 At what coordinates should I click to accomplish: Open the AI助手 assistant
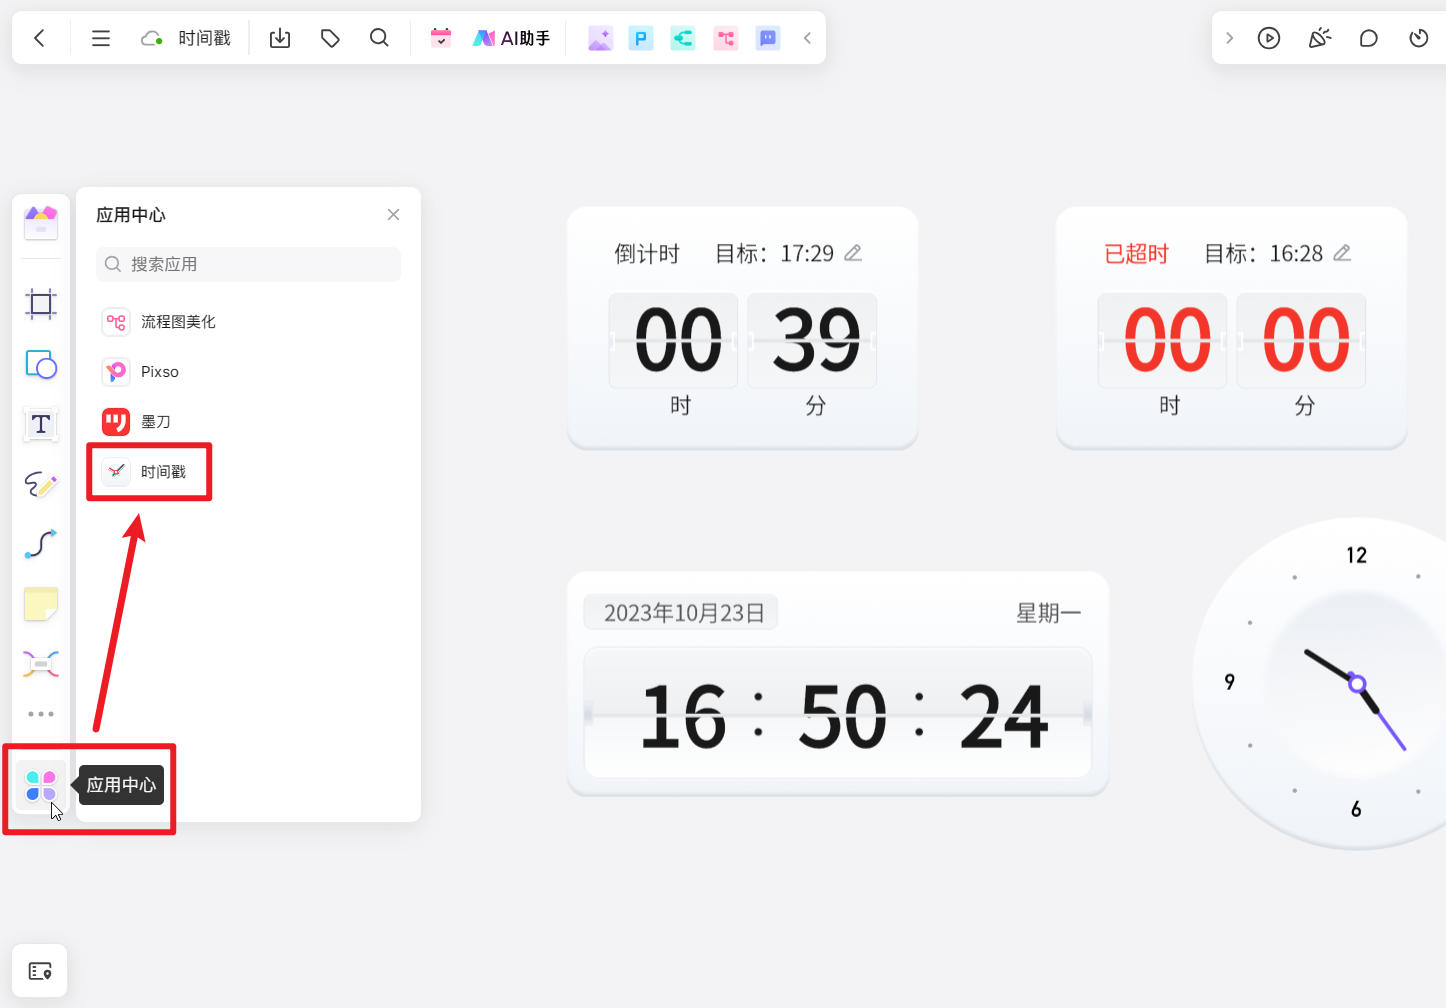pyautogui.click(x=511, y=38)
